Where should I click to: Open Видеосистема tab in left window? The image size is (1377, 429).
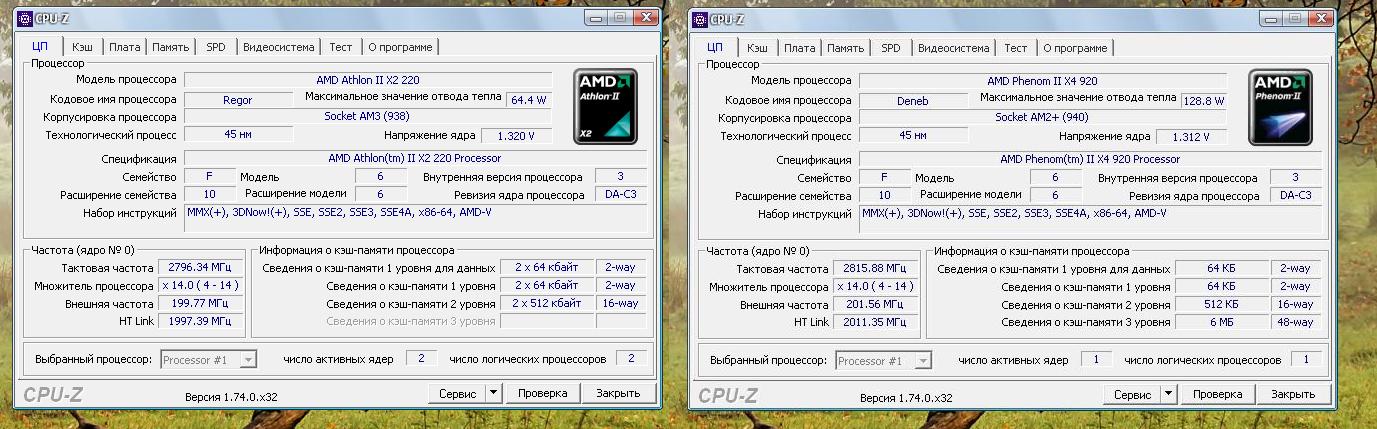(280, 47)
